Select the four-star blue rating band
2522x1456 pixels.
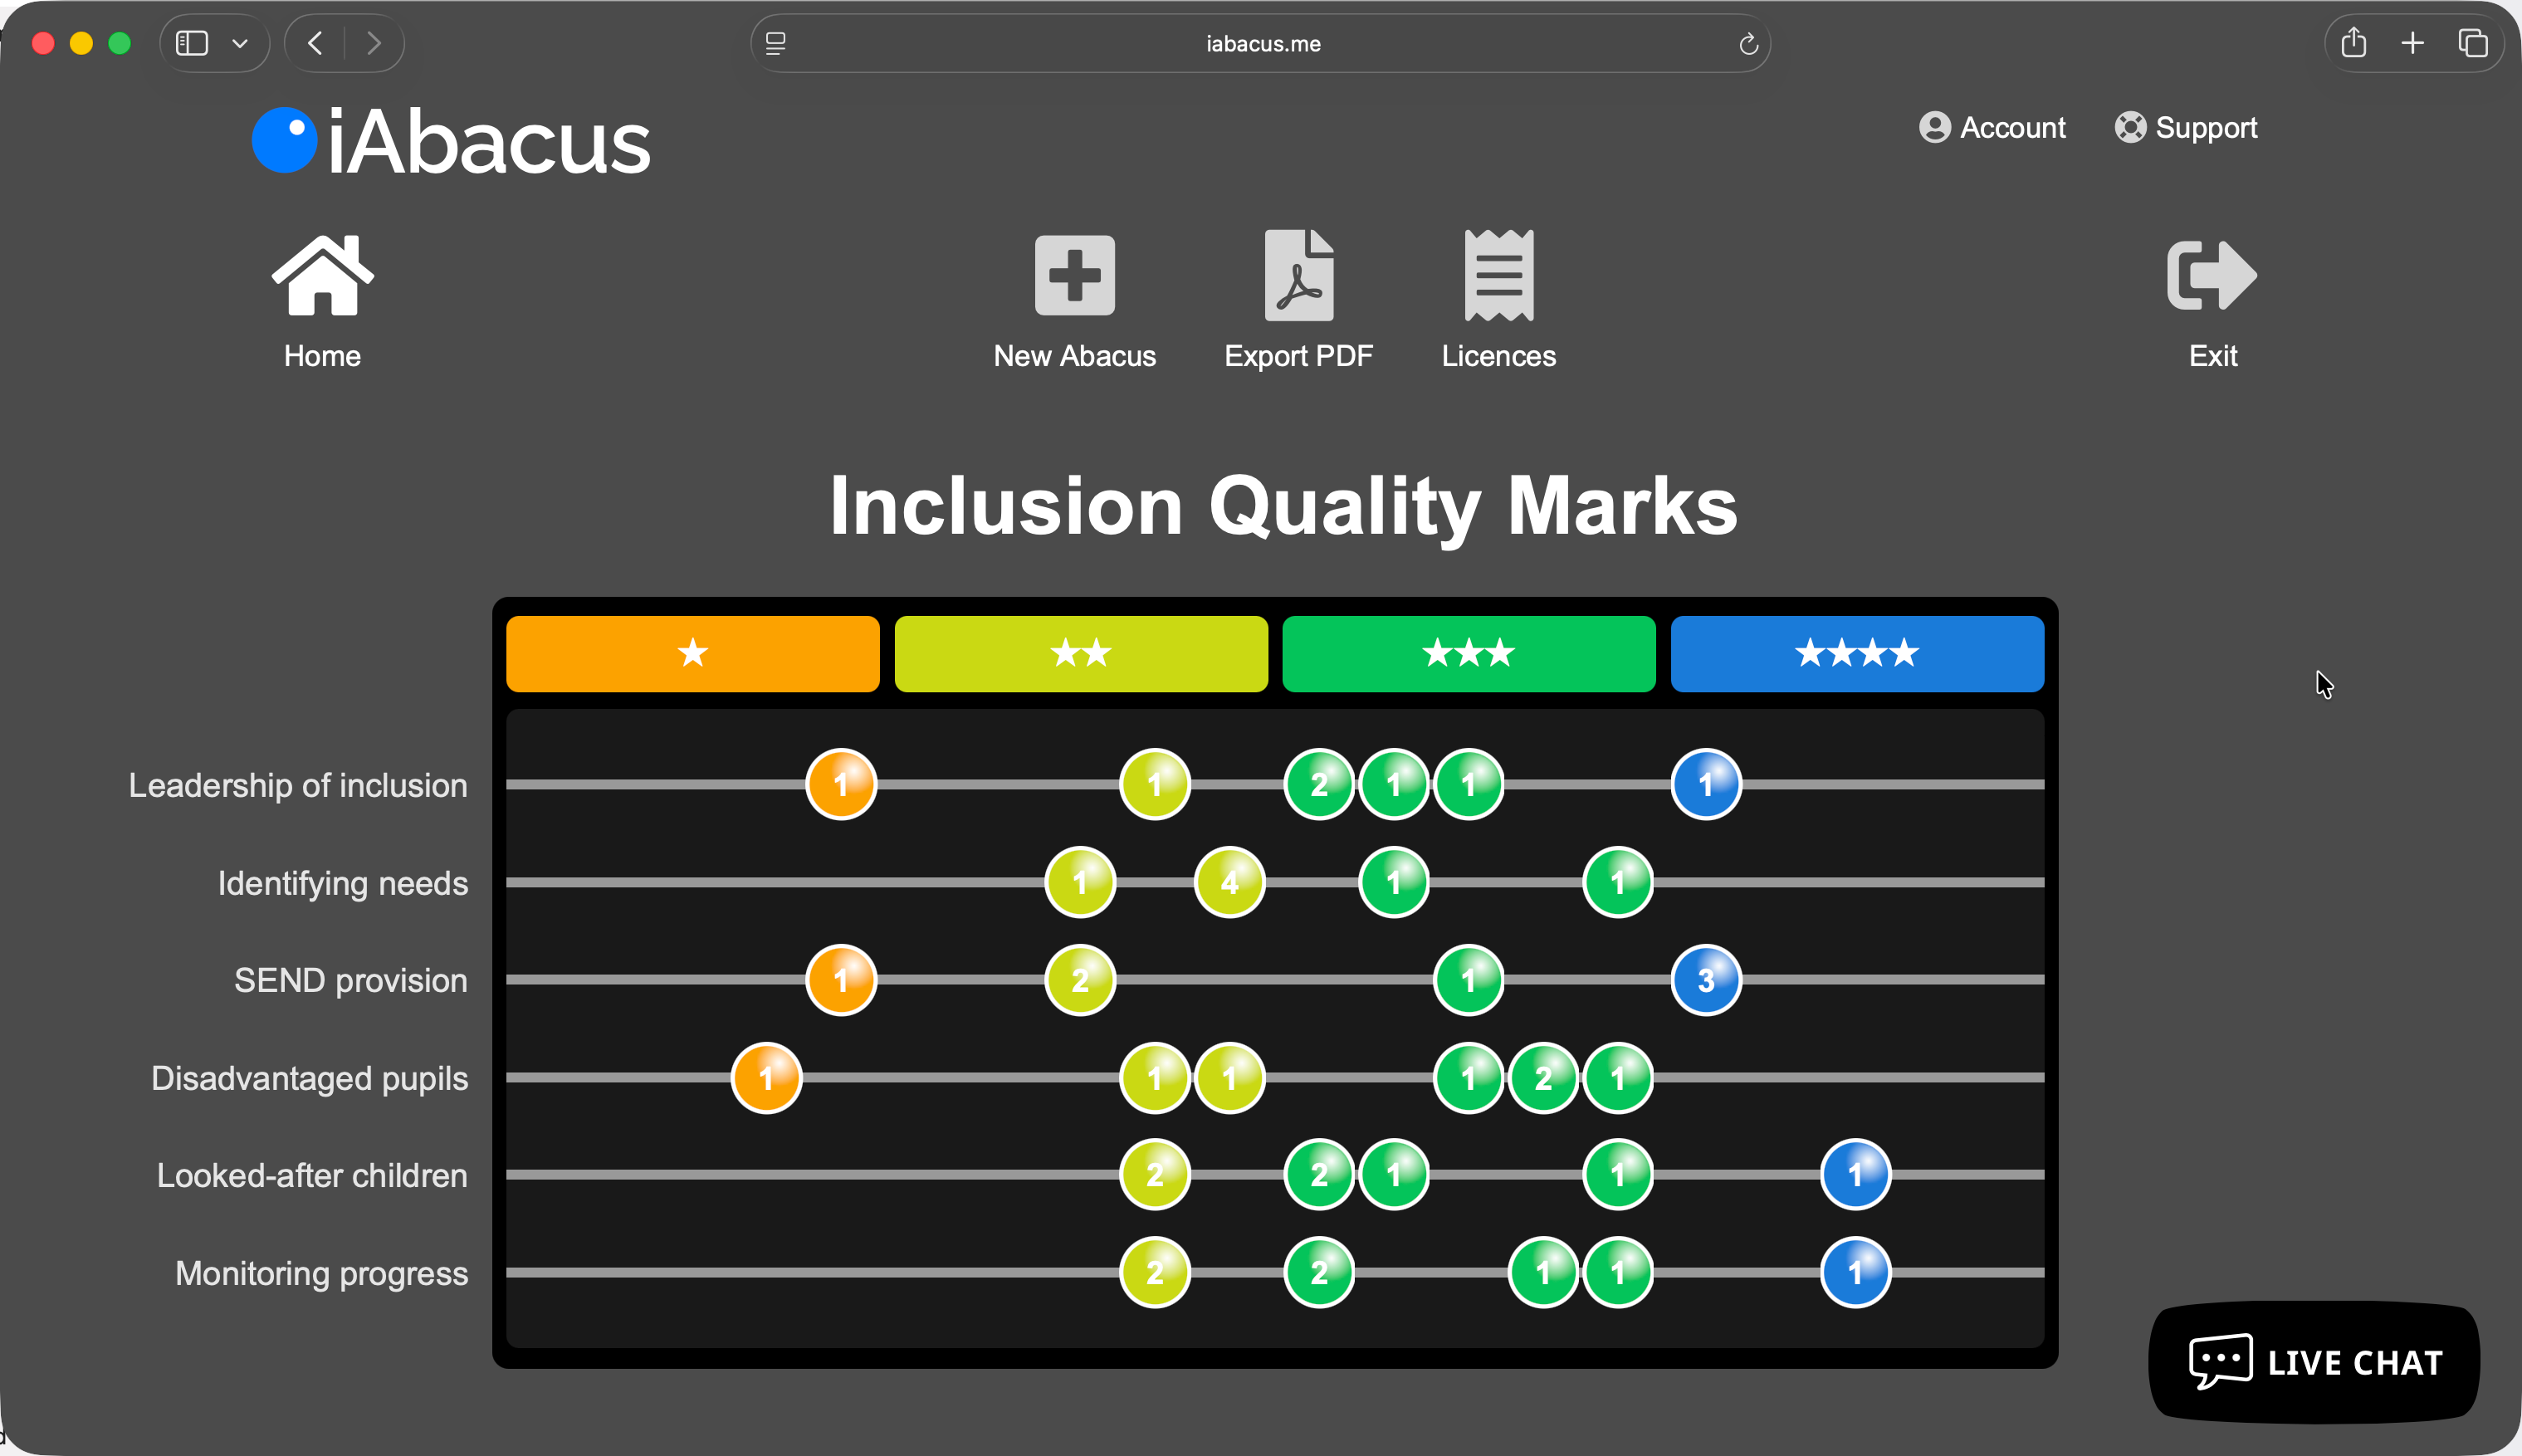click(x=1856, y=654)
